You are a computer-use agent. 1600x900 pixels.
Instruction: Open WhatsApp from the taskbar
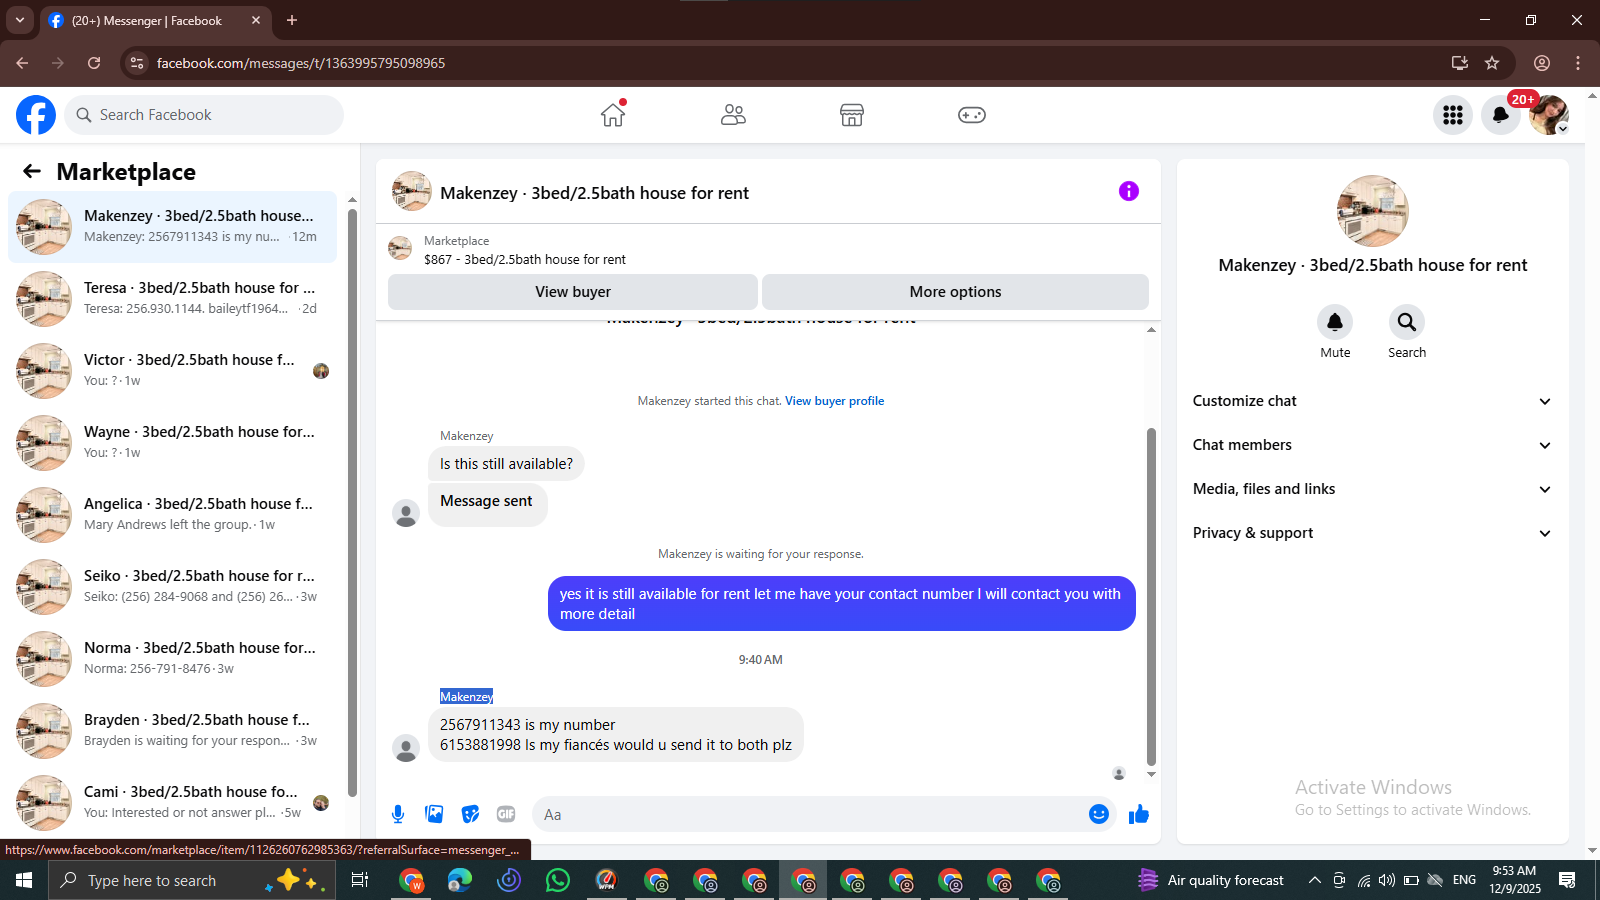tap(558, 880)
